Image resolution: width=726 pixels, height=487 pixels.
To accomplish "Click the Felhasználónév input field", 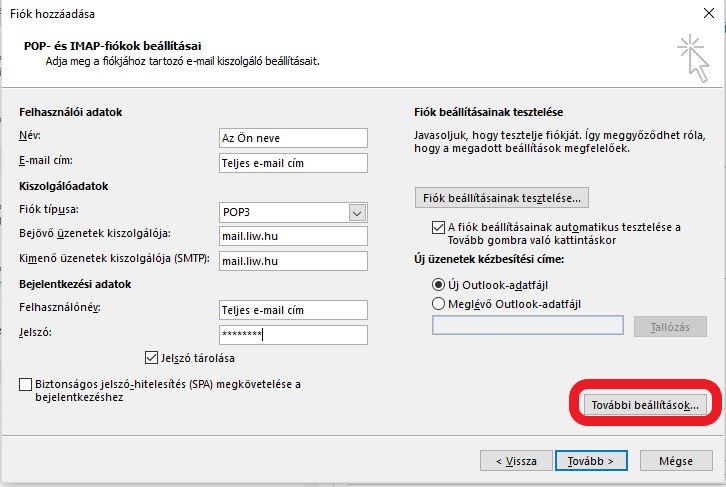I will coord(292,309).
